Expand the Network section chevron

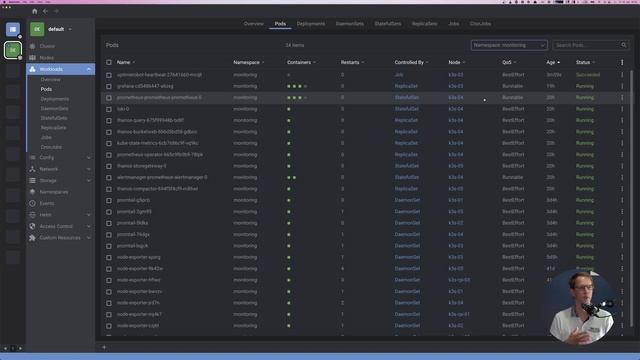[89, 169]
